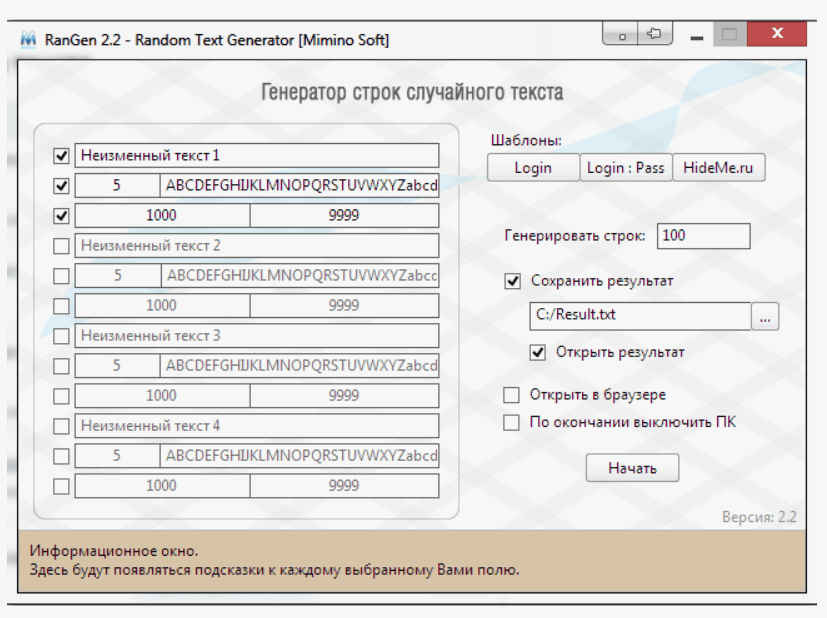Toggle checkbox beside first random letters row
This screenshot has width=827, height=618.
pos(61,185)
